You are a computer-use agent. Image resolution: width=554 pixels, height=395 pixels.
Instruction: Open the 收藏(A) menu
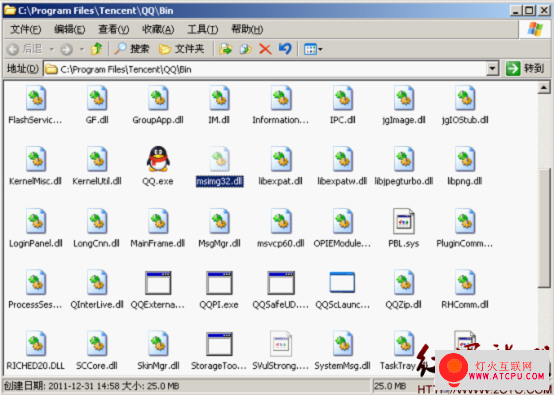point(158,29)
